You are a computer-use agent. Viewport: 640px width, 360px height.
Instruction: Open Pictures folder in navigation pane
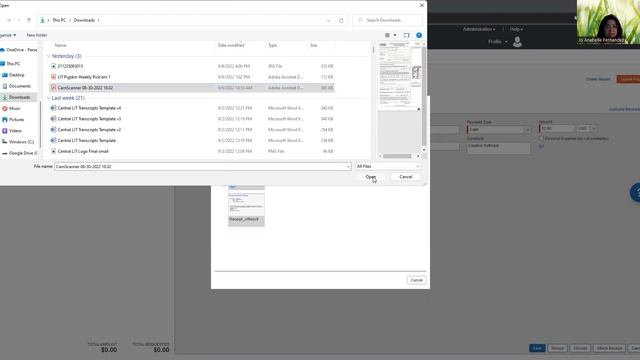click(16, 120)
